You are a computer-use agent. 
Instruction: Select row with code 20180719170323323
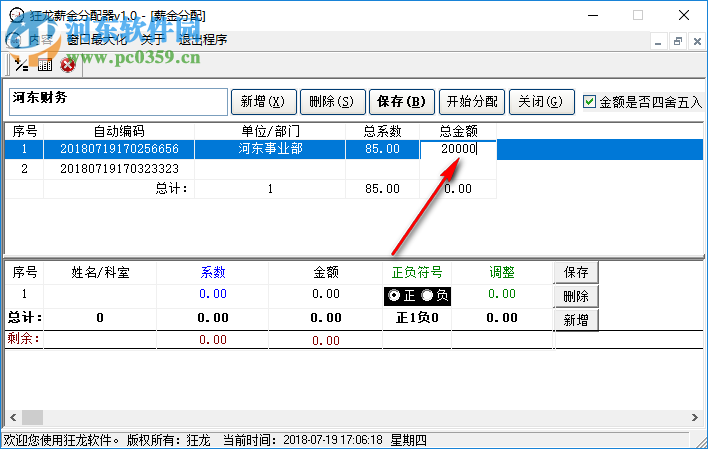[x=119, y=169]
